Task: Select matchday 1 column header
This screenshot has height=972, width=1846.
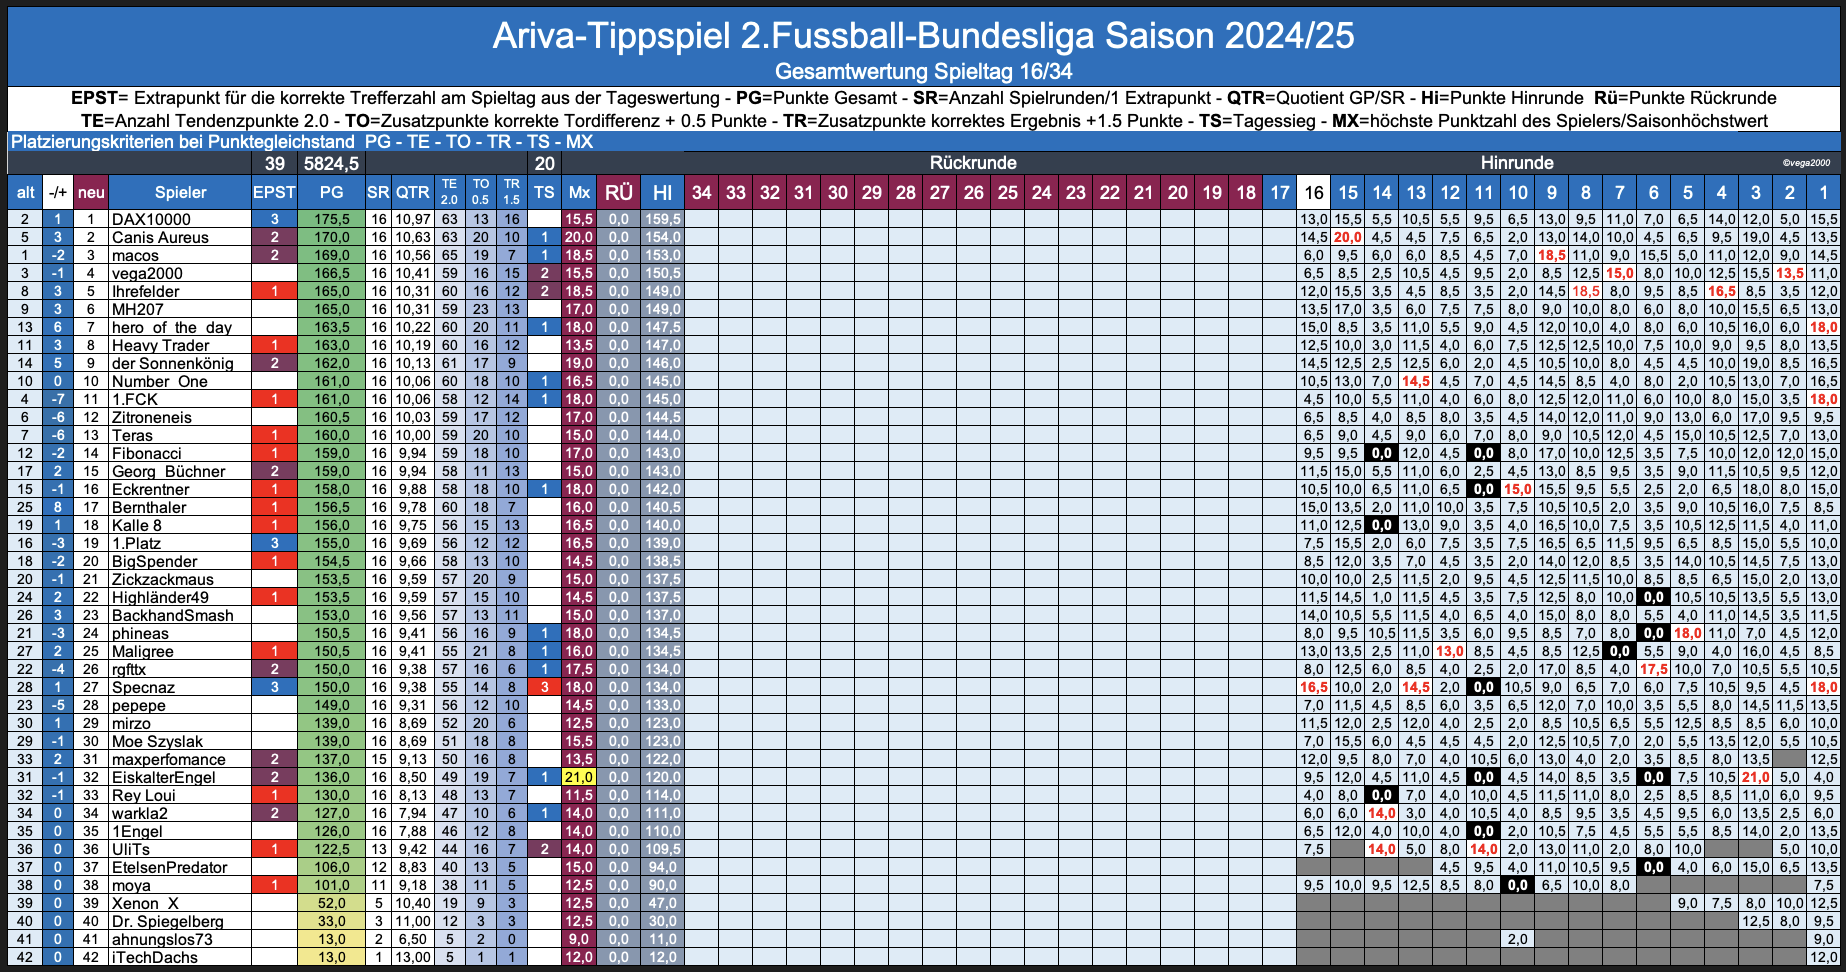Action: pyautogui.click(x=1824, y=193)
